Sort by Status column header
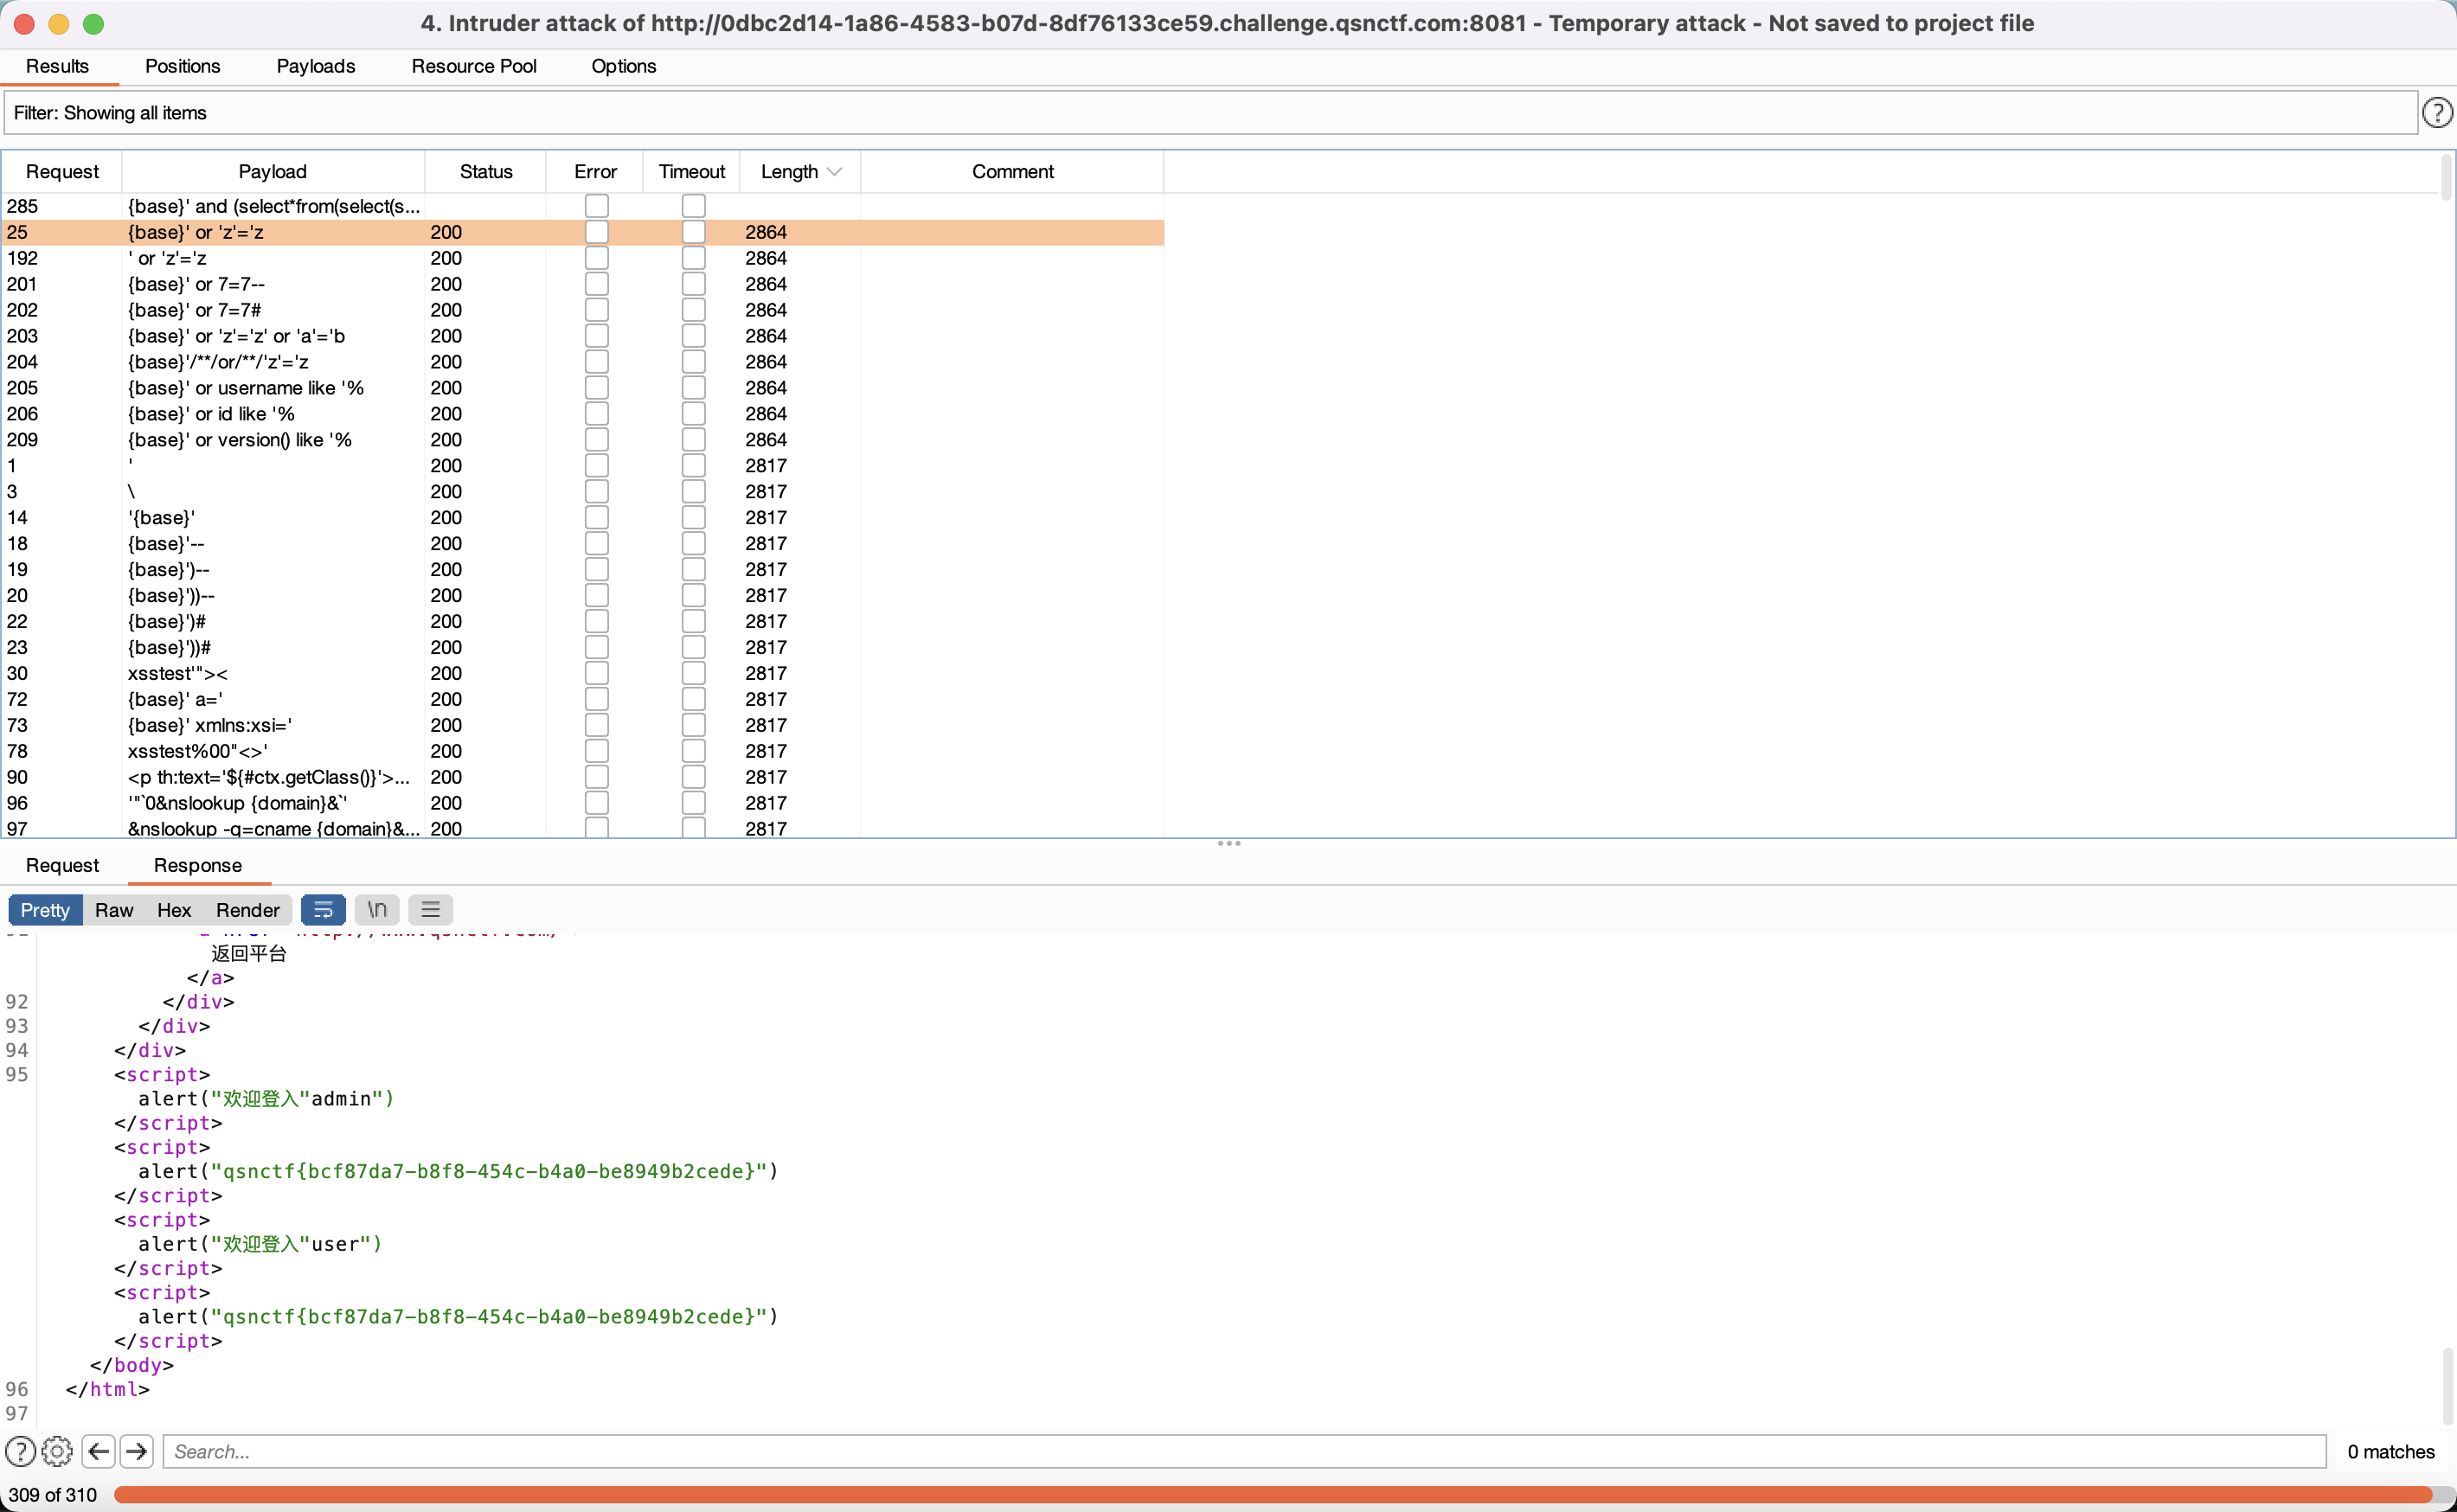The width and height of the screenshot is (2457, 1512). (486, 172)
